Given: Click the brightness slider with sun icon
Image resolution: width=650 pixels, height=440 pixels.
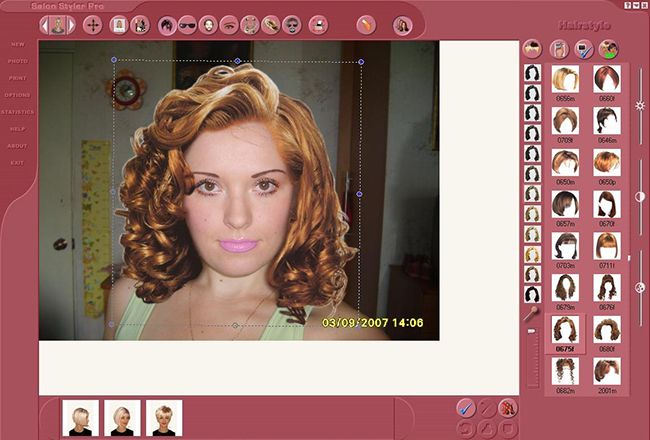Looking at the screenshot, I should [640, 104].
